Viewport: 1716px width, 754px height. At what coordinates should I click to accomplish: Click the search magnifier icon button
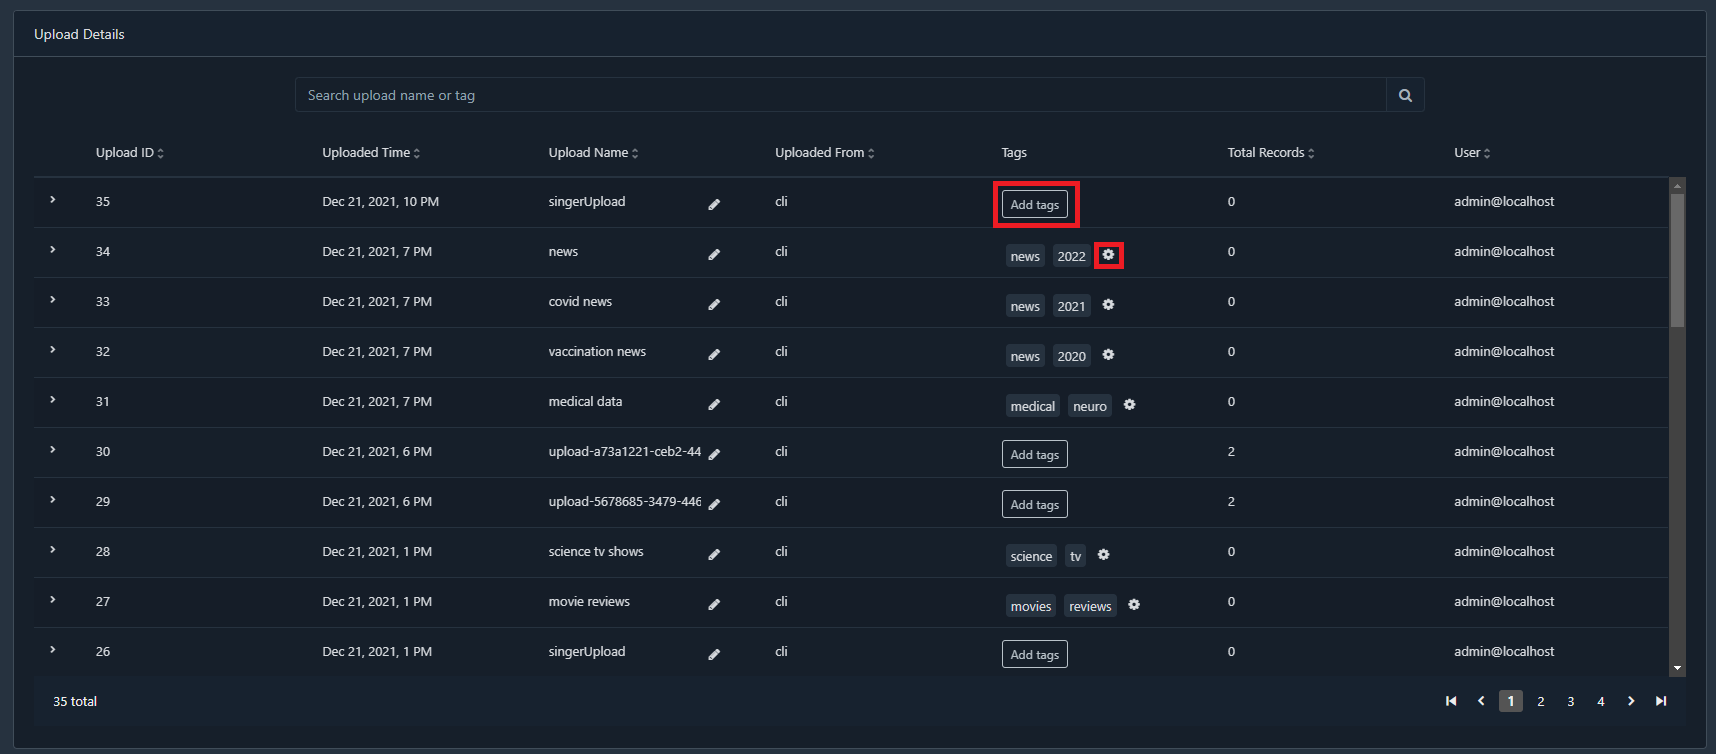(x=1405, y=95)
